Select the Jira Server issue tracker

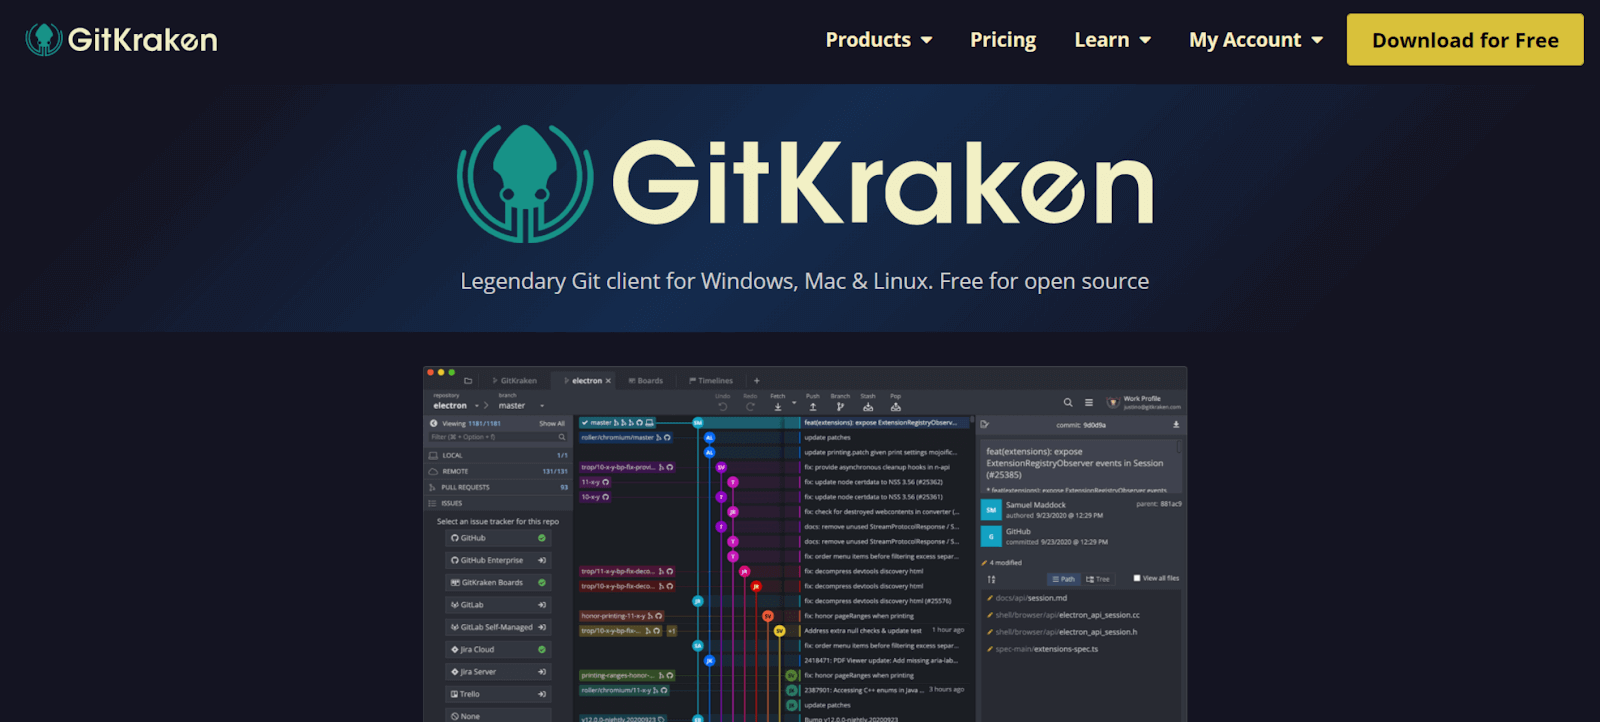point(498,672)
